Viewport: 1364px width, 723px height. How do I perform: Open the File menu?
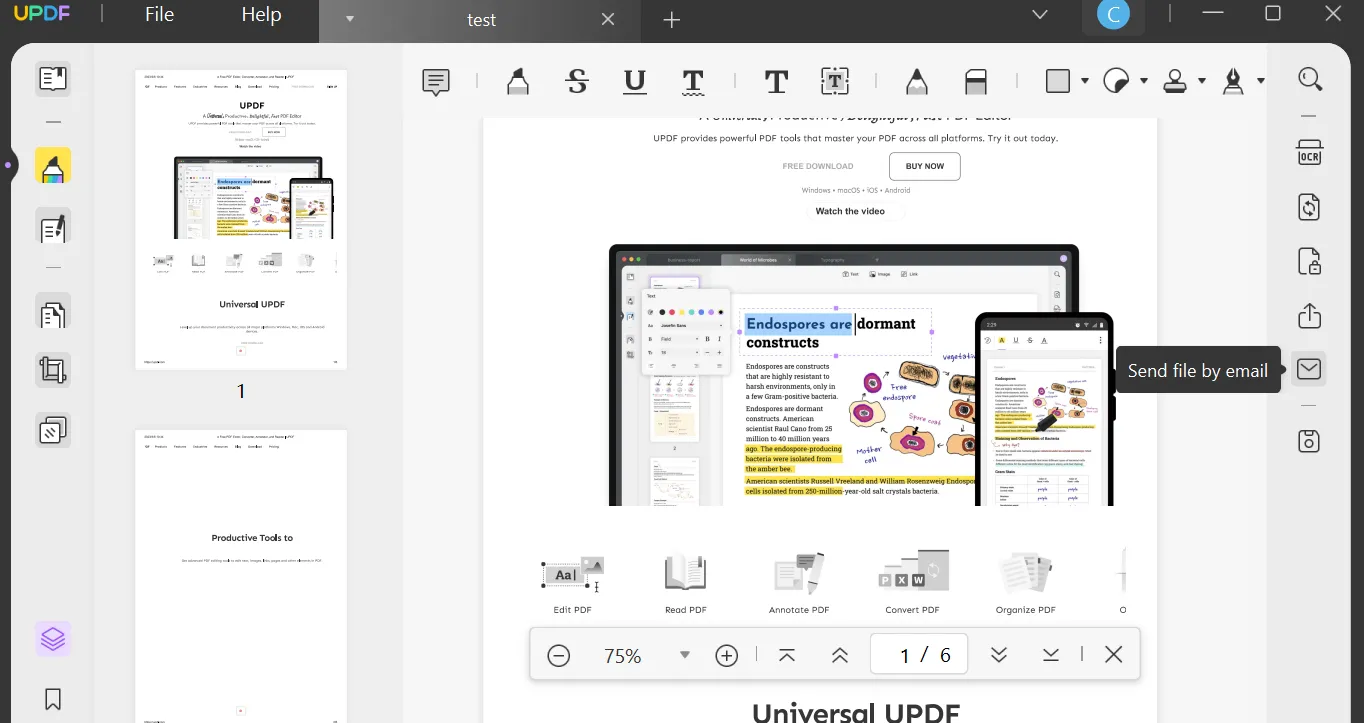coord(159,15)
